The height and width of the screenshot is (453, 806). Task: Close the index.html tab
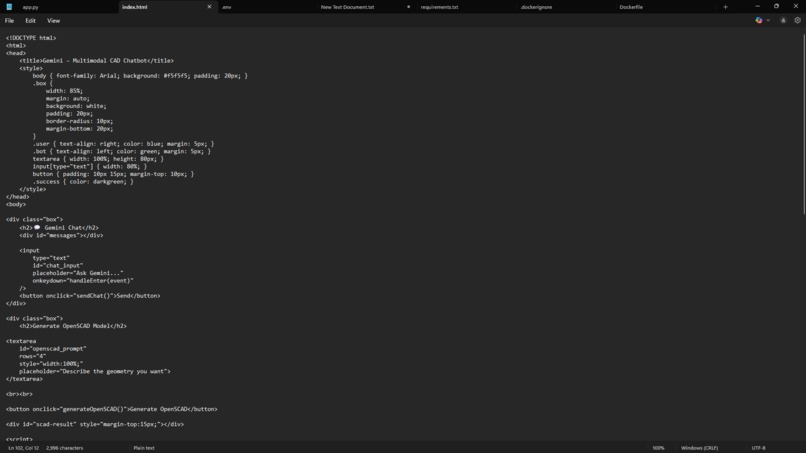pos(209,7)
